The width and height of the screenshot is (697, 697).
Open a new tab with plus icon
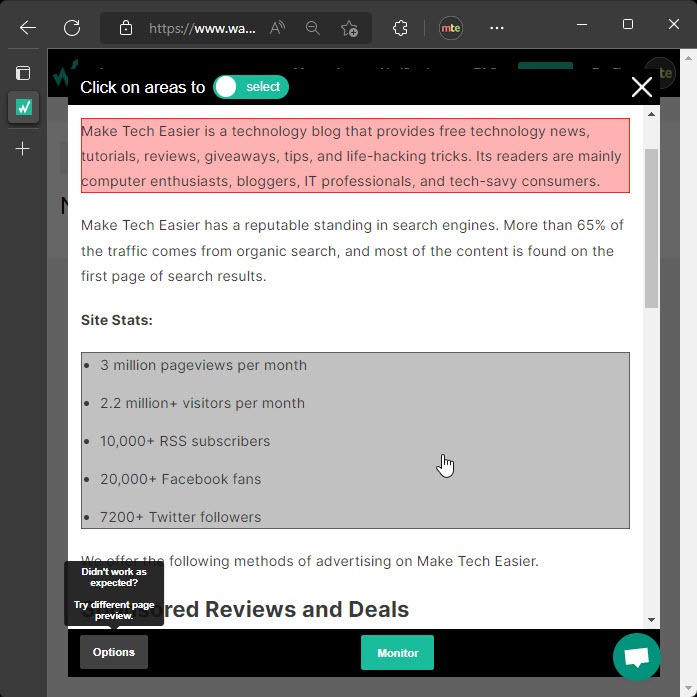pyautogui.click(x=23, y=148)
